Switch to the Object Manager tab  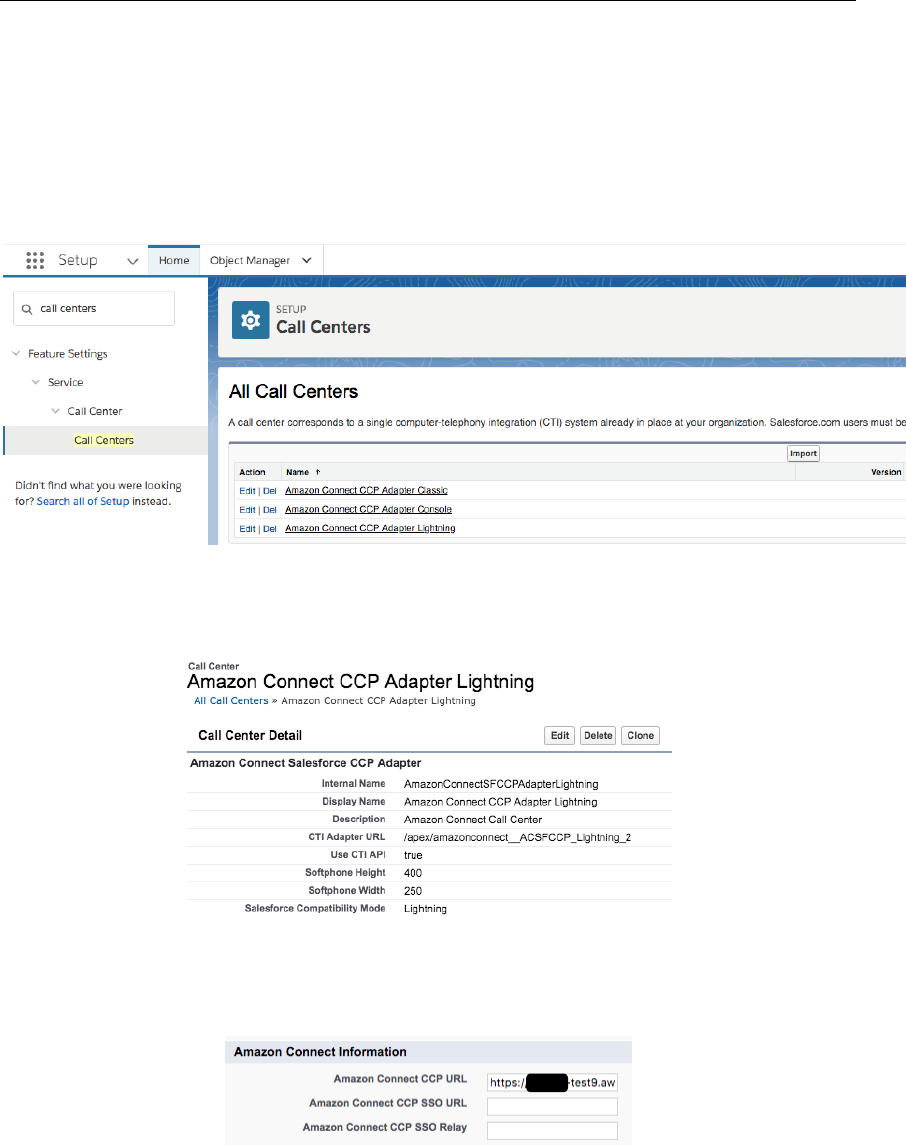tap(250, 260)
